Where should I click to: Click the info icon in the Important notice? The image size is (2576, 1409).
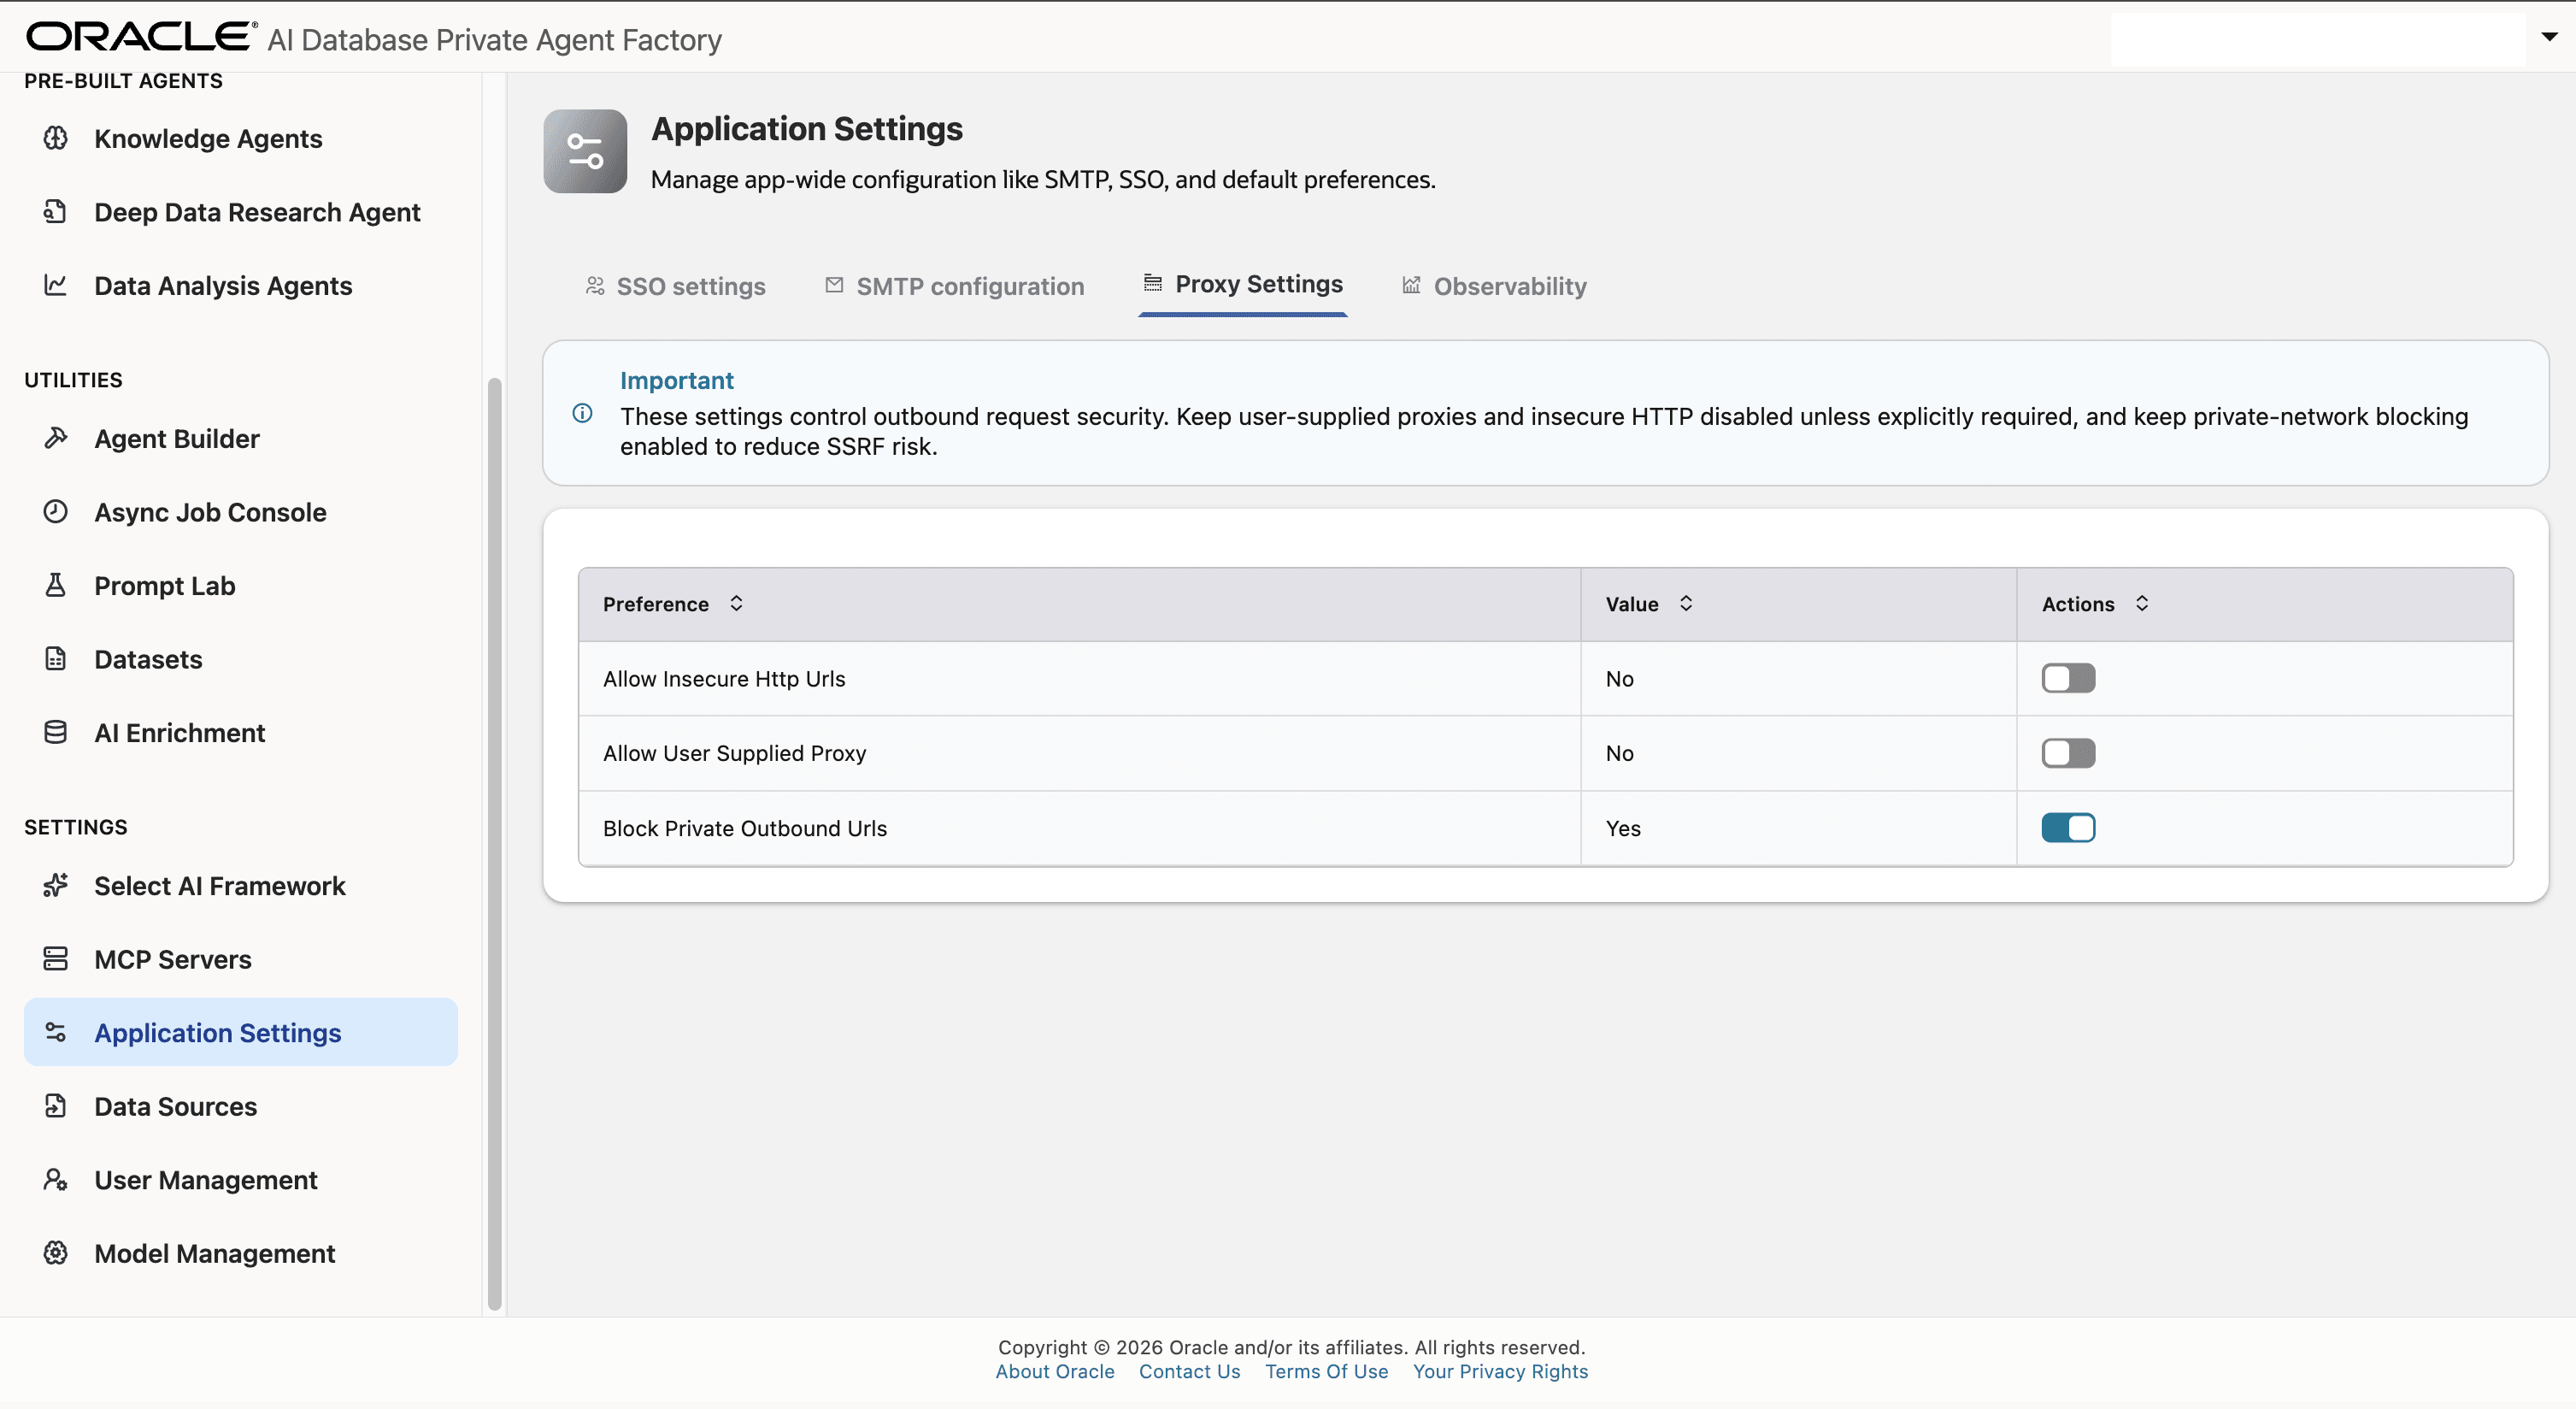[582, 413]
